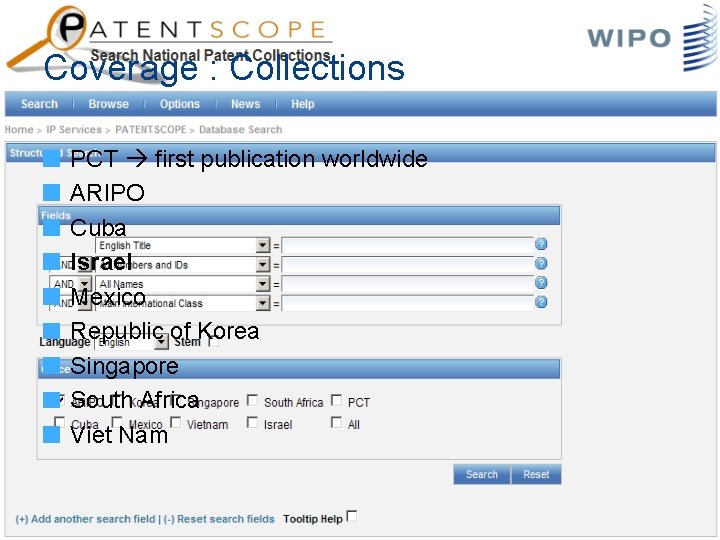
Task: Open the AND operator dropdown beside All Names
Action: click(84, 284)
